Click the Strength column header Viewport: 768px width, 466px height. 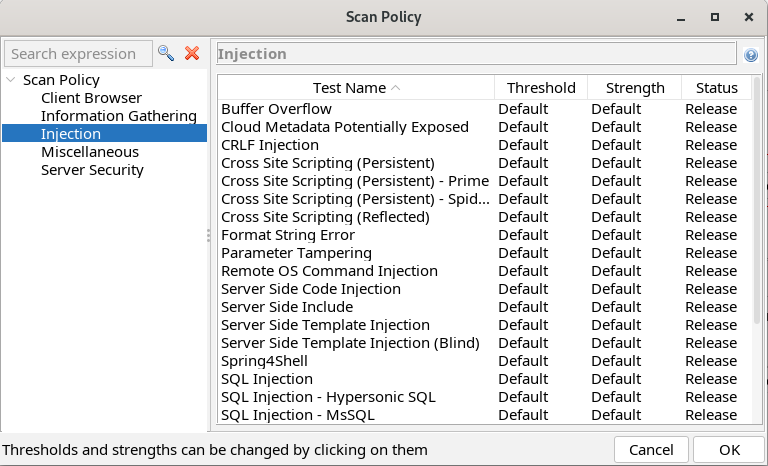(x=634, y=88)
